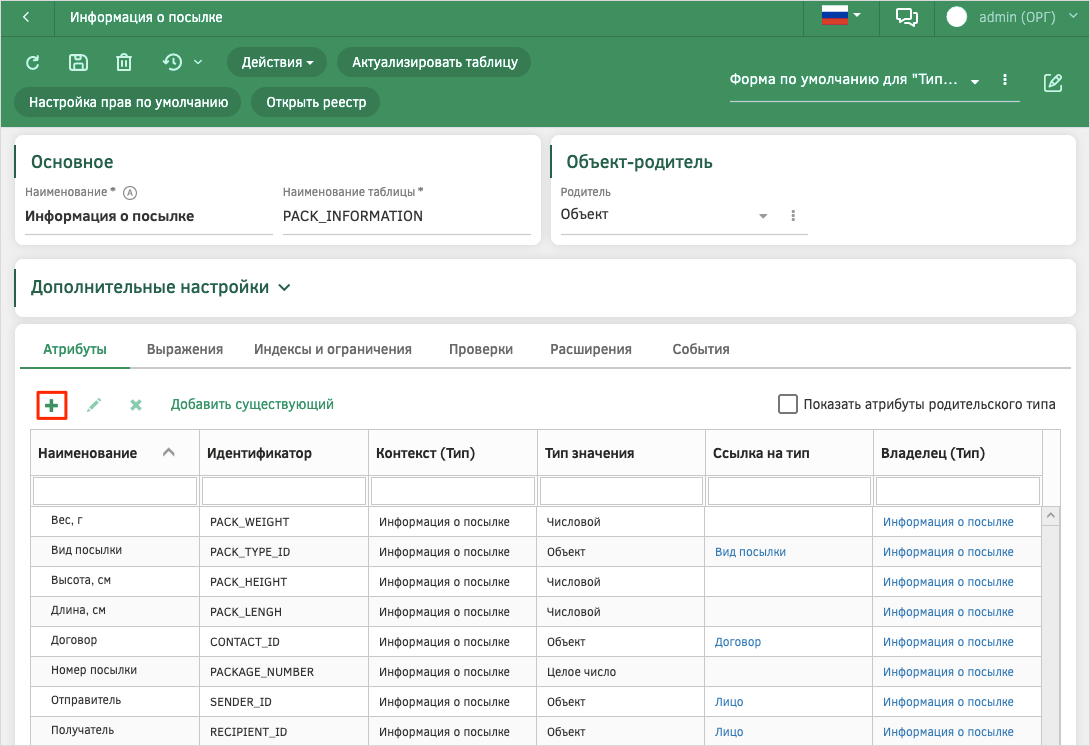This screenshot has height=746, width=1090.
Task: Delete the type with trash icon
Action: click(x=124, y=63)
